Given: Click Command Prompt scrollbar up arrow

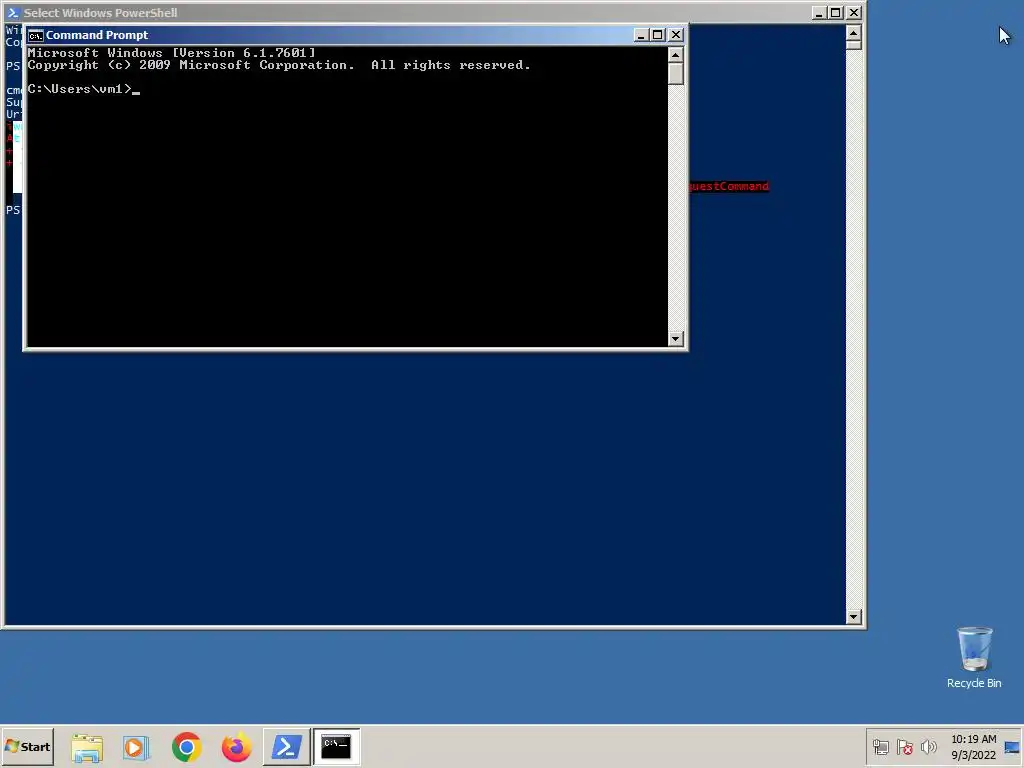Looking at the screenshot, I should pos(676,54).
